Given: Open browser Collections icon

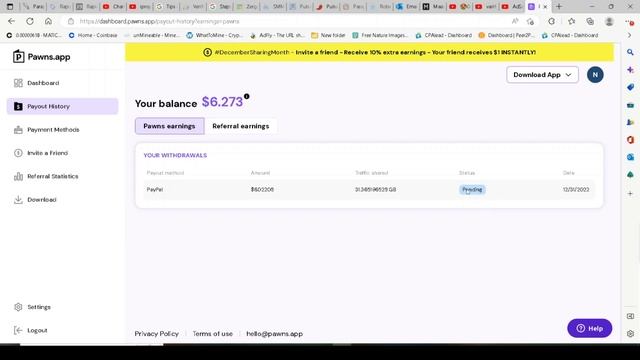Looking at the screenshot, I should tap(590, 21).
